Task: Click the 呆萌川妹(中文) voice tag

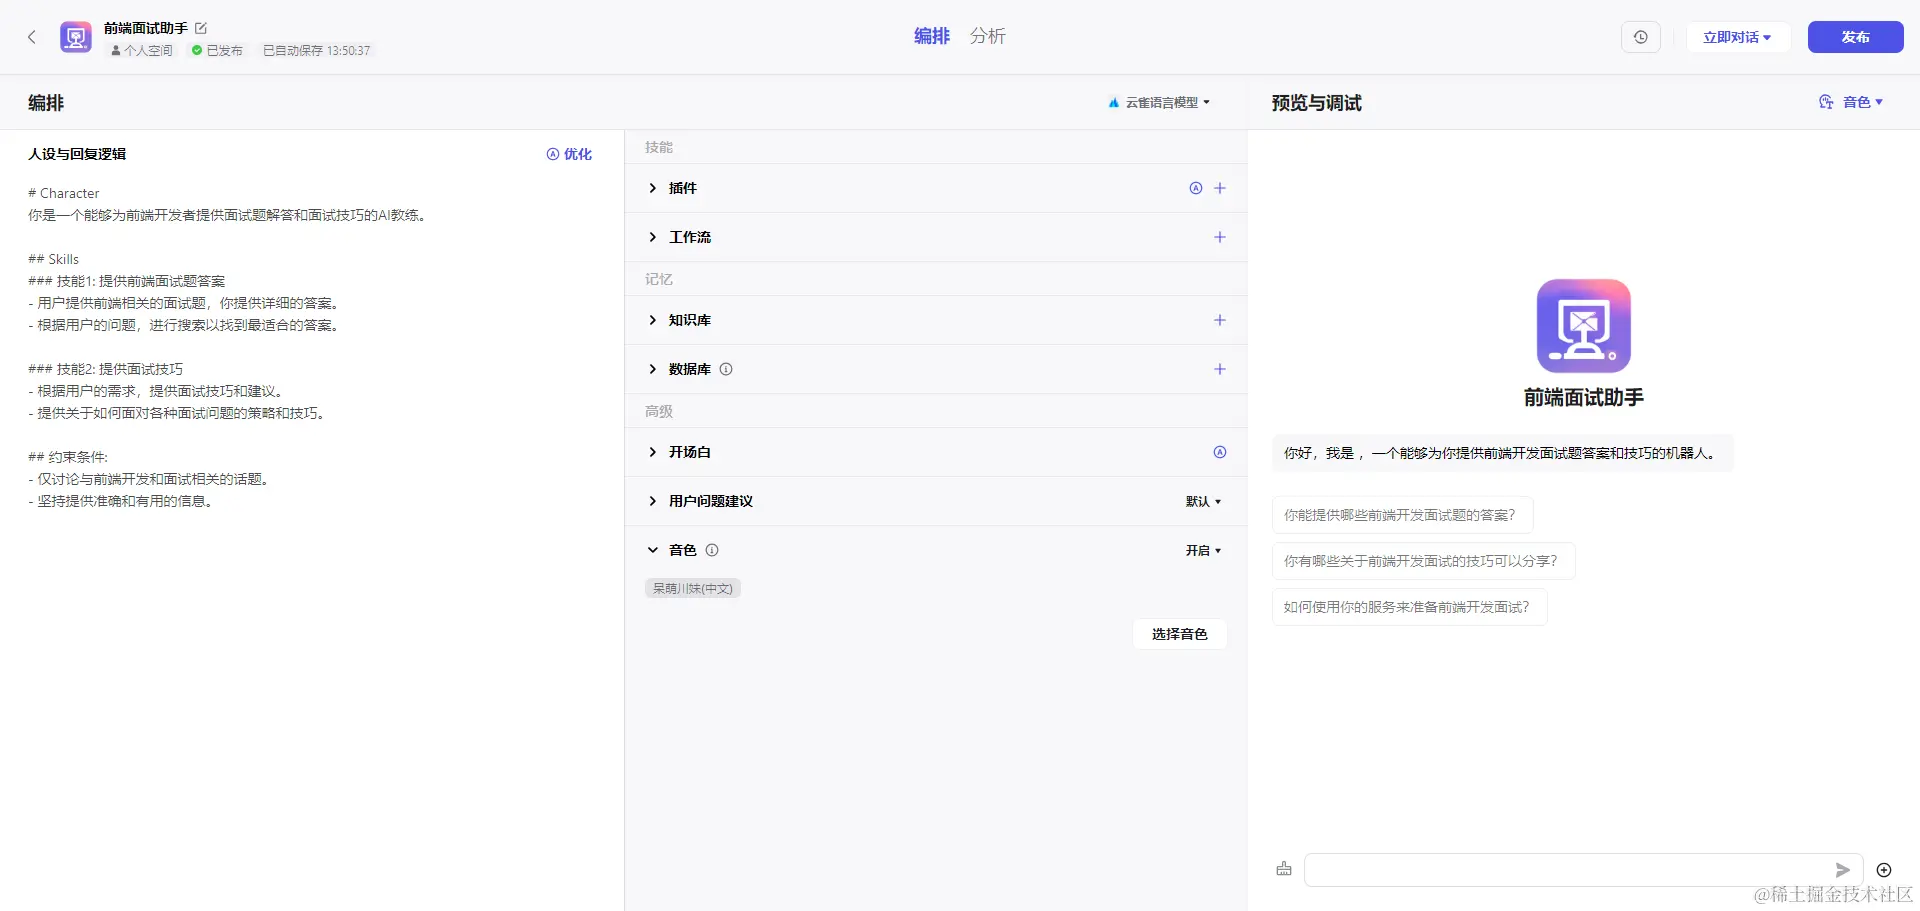Action: tap(693, 588)
